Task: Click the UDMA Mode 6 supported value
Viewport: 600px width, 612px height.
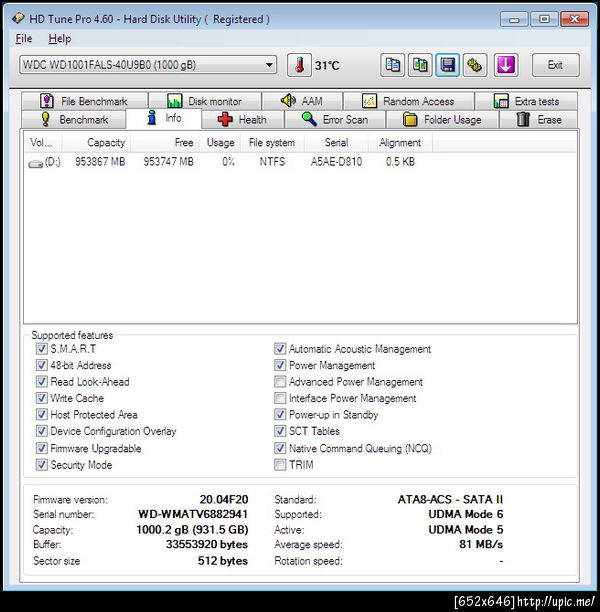Action: point(466,514)
